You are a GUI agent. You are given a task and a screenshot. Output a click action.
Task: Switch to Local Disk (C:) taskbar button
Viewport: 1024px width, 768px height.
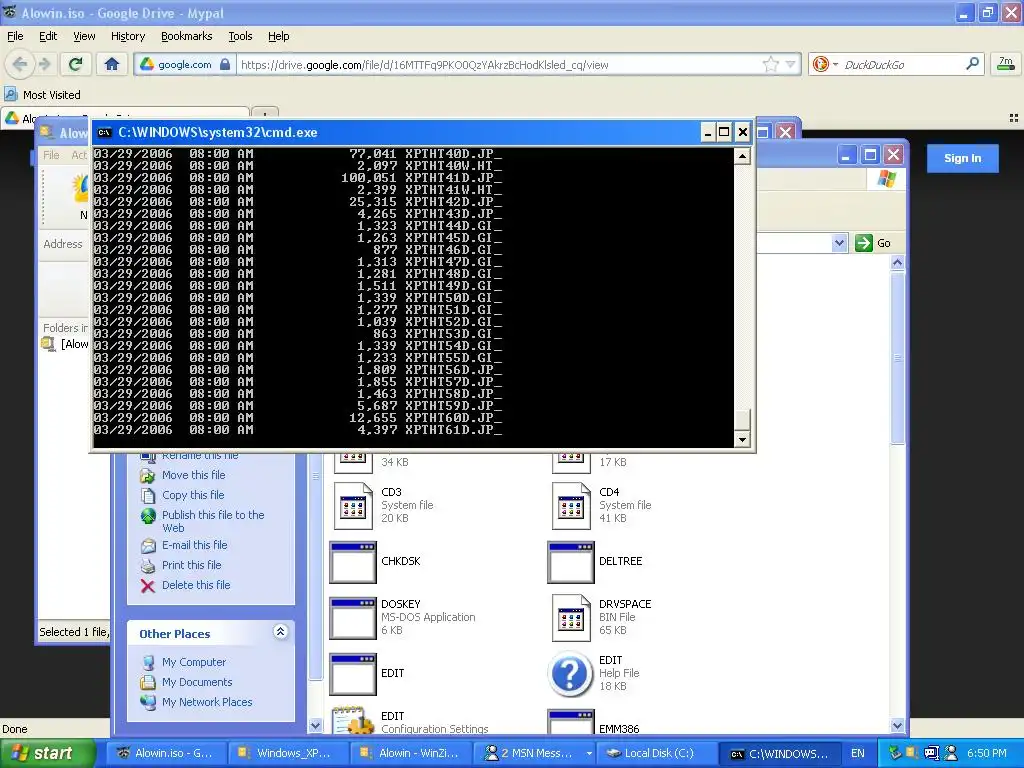pyautogui.click(x=656, y=753)
